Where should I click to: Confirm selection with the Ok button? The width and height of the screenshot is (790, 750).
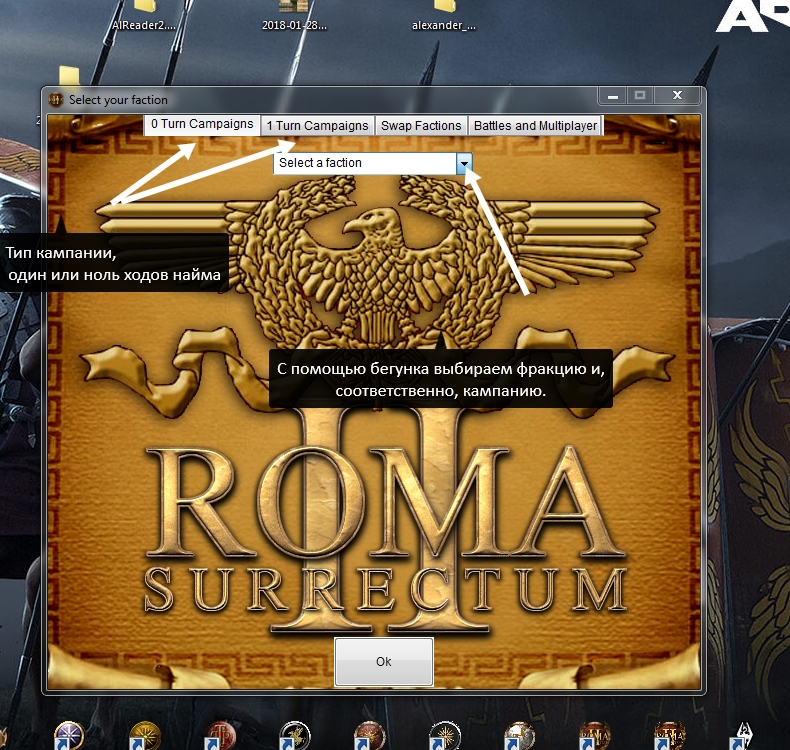click(x=383, y=661)
